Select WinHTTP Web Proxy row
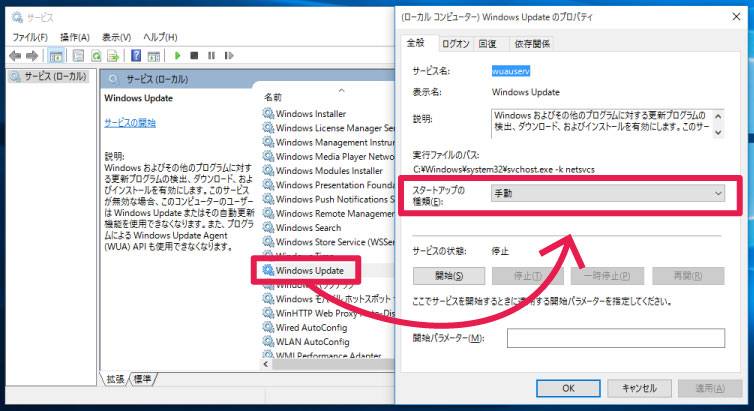The height and width of the screenshot is (411, 754). 328,313
